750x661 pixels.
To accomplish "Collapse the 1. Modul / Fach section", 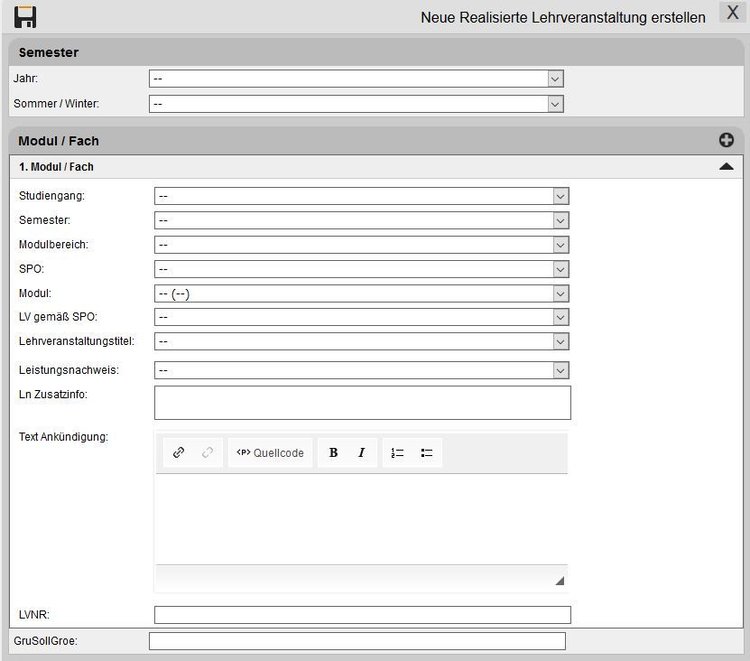I will pos(726,167).
